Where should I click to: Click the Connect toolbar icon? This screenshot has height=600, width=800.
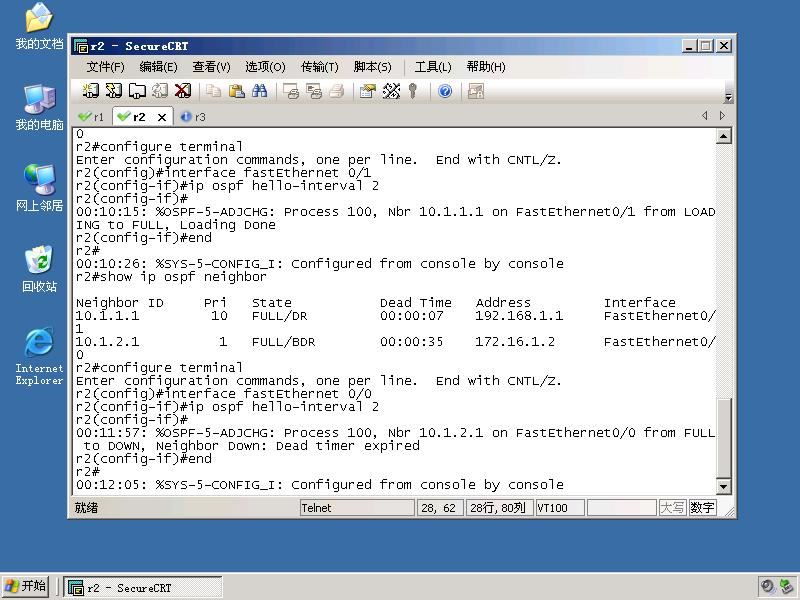click(90, 91)
